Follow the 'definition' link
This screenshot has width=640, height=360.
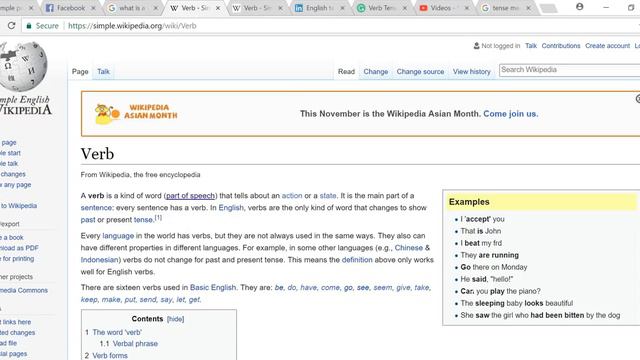(x=357, y=260)
